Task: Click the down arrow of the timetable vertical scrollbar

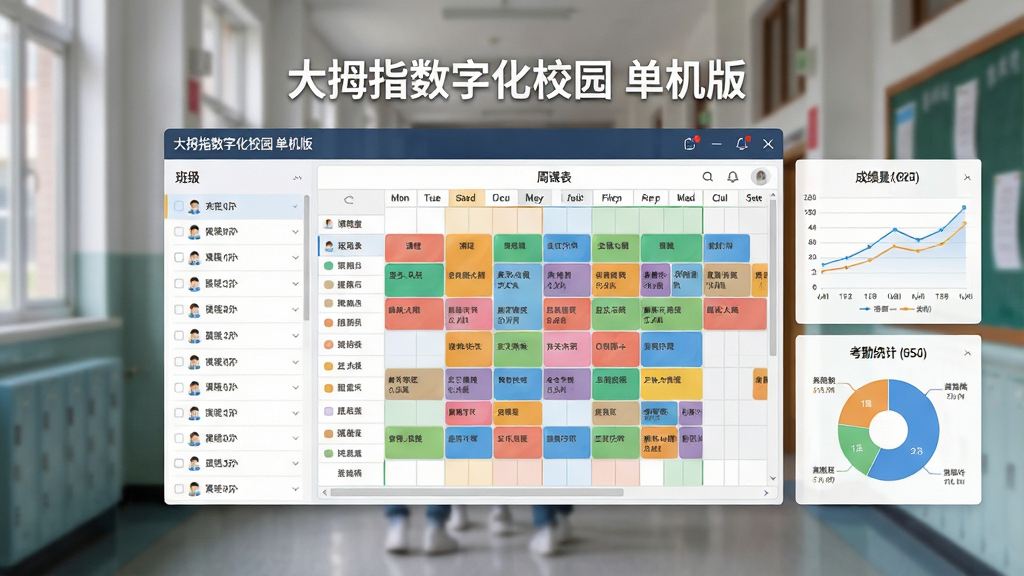Action: point(773,479)
